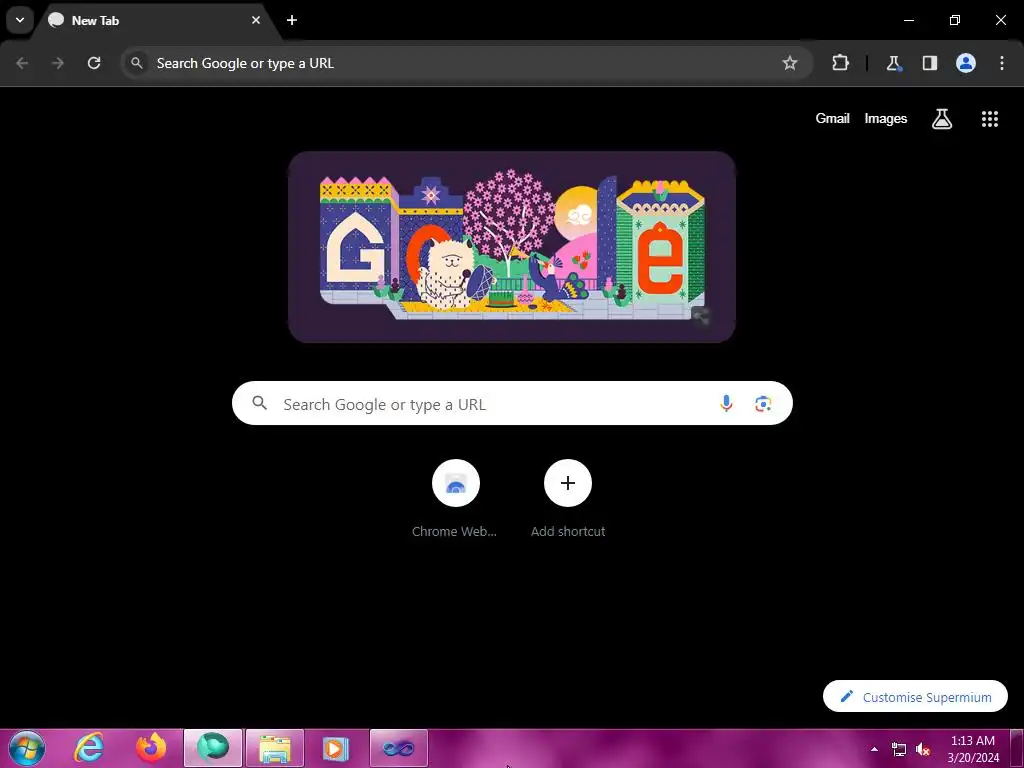Image resolution: width=1024 pixels, height=768 pixels.
Task: Launch Internet Explorer from the taskbar
Action: (89, 748)
